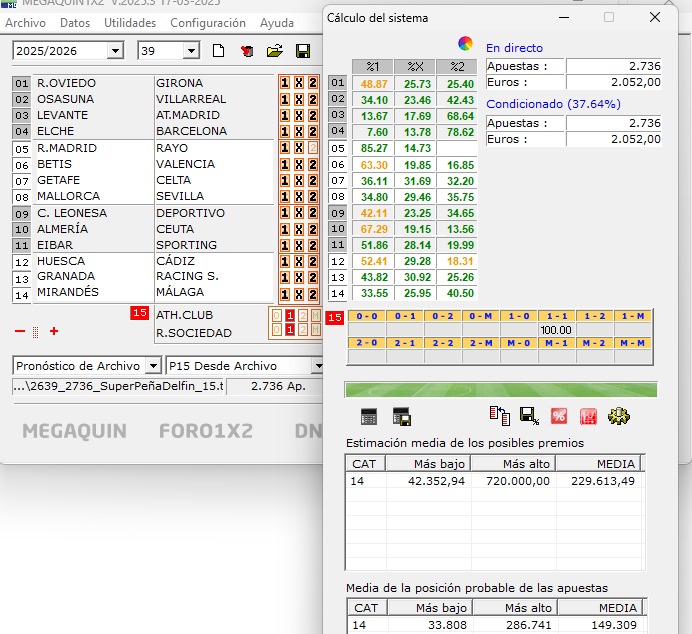Open file with the yellow folder icon

(274, 51)
